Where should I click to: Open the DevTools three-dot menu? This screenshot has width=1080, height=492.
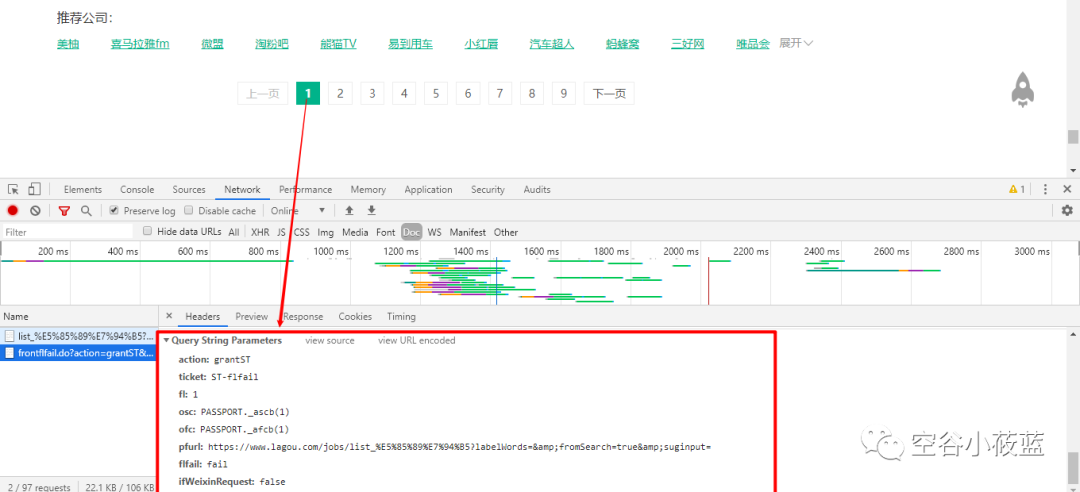1046,189
